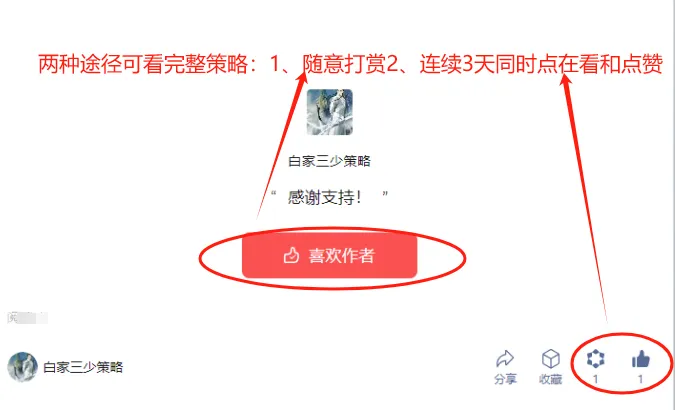Click the red 随意打赏 annotation text
Image resolution: width=675 pixels, height=410 pixels.
[344, 65]
